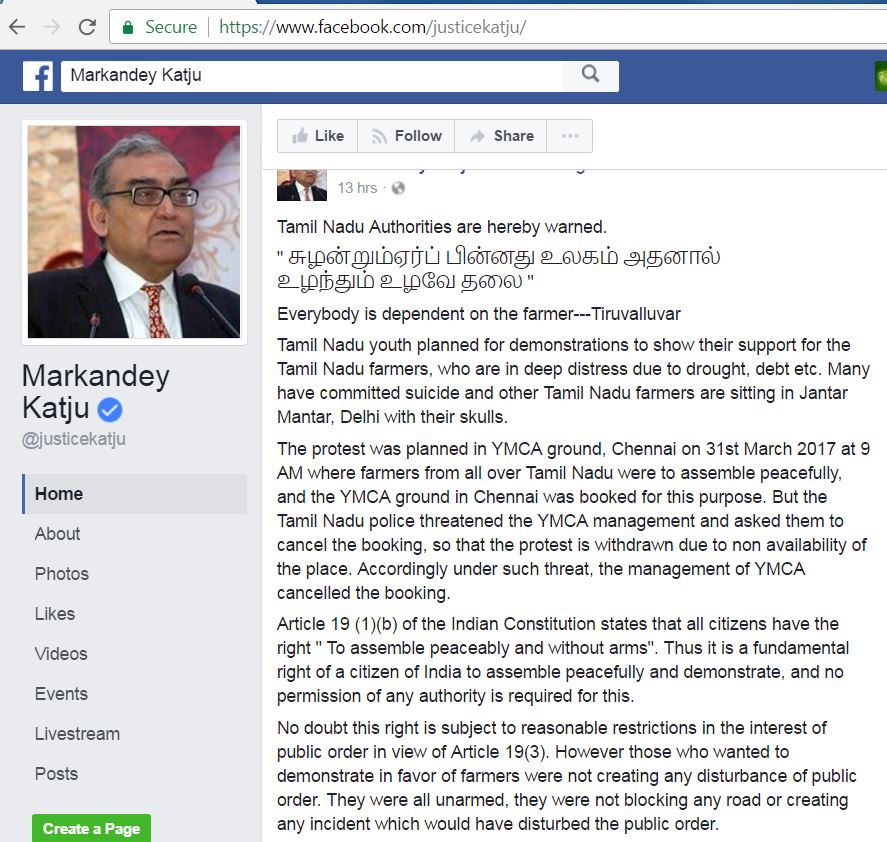Click the verified blue checkmark badge
887x842 pixels.
click(110, 410)
